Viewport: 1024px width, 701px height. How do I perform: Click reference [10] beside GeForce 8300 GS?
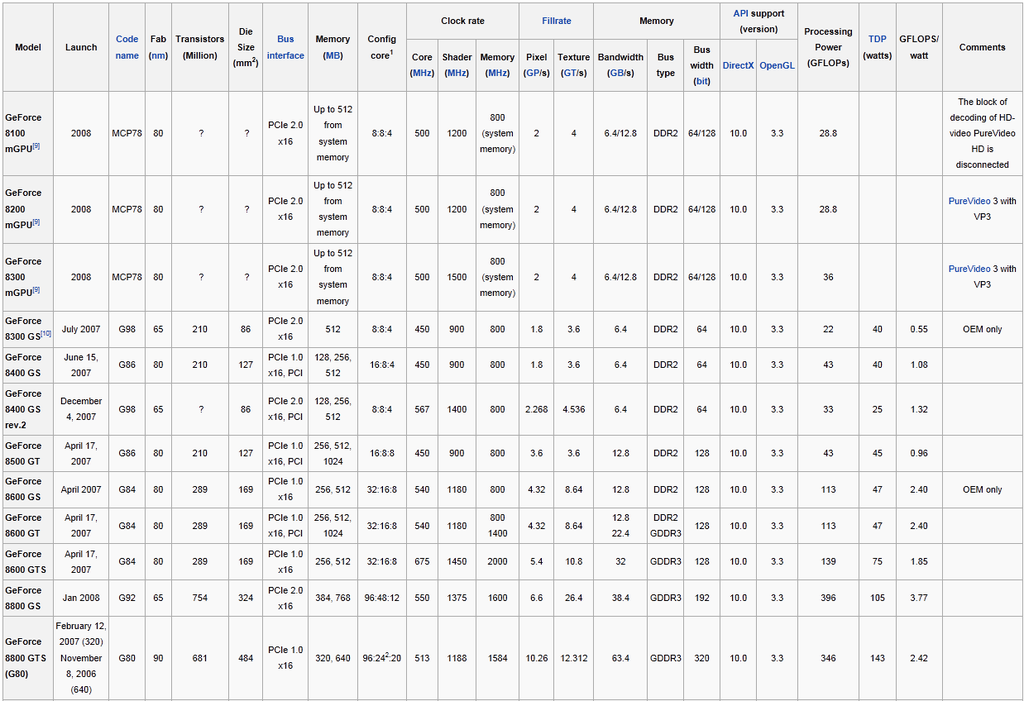click(x=46, y=334)
